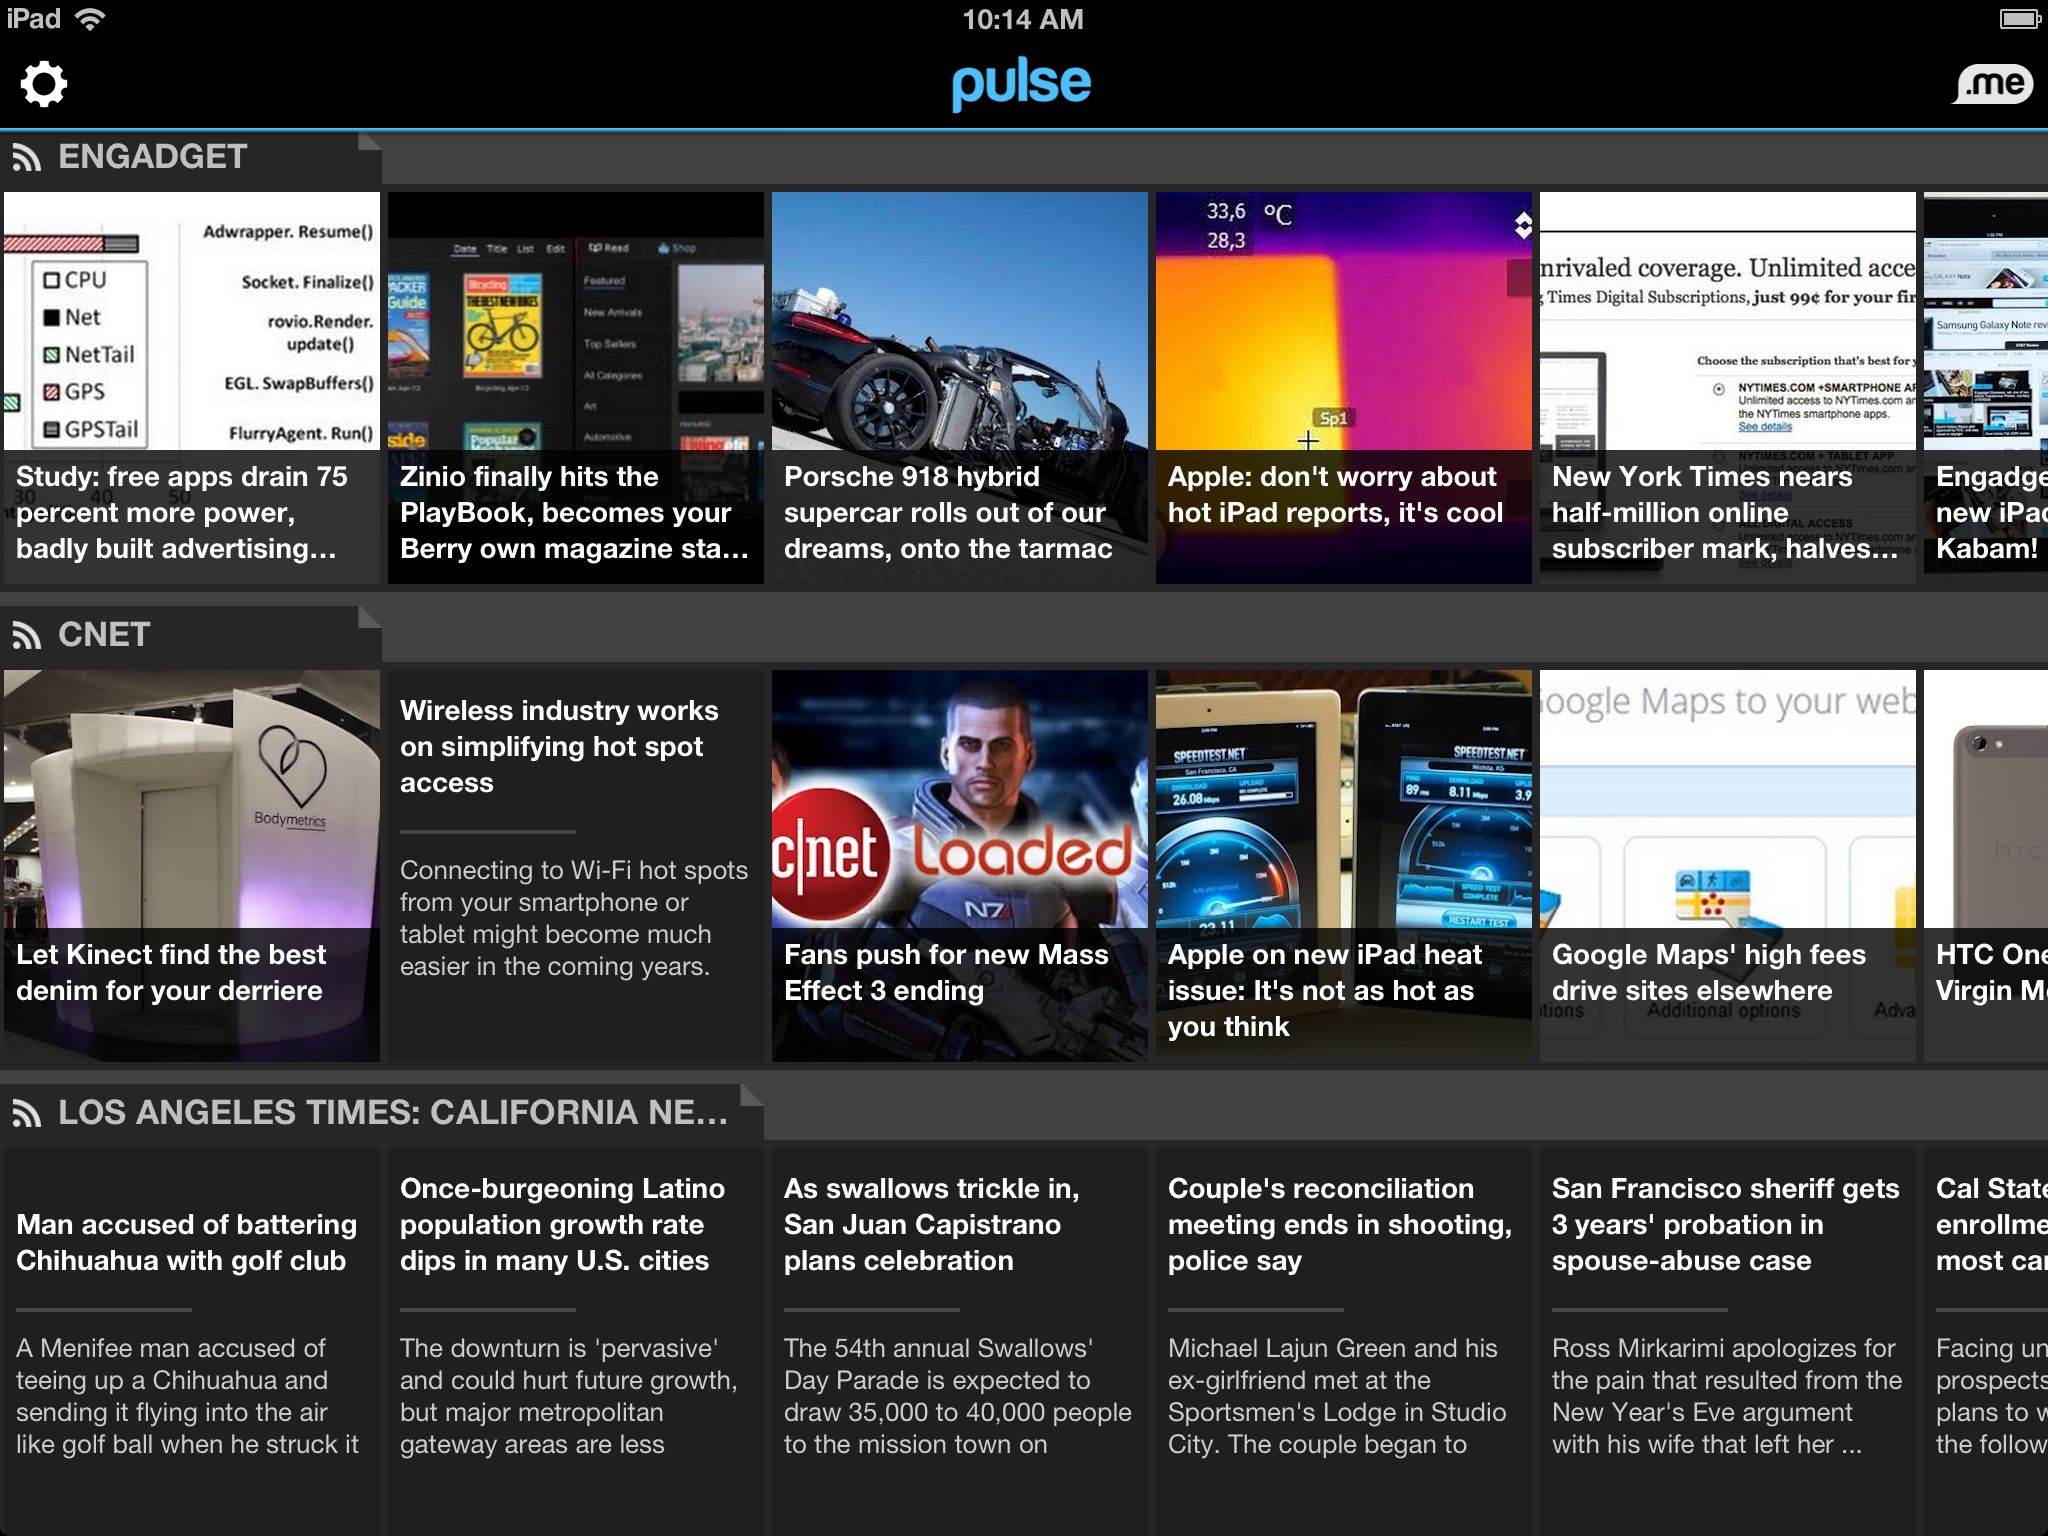Open the Google Maps high fees story

coord(1728,866)
